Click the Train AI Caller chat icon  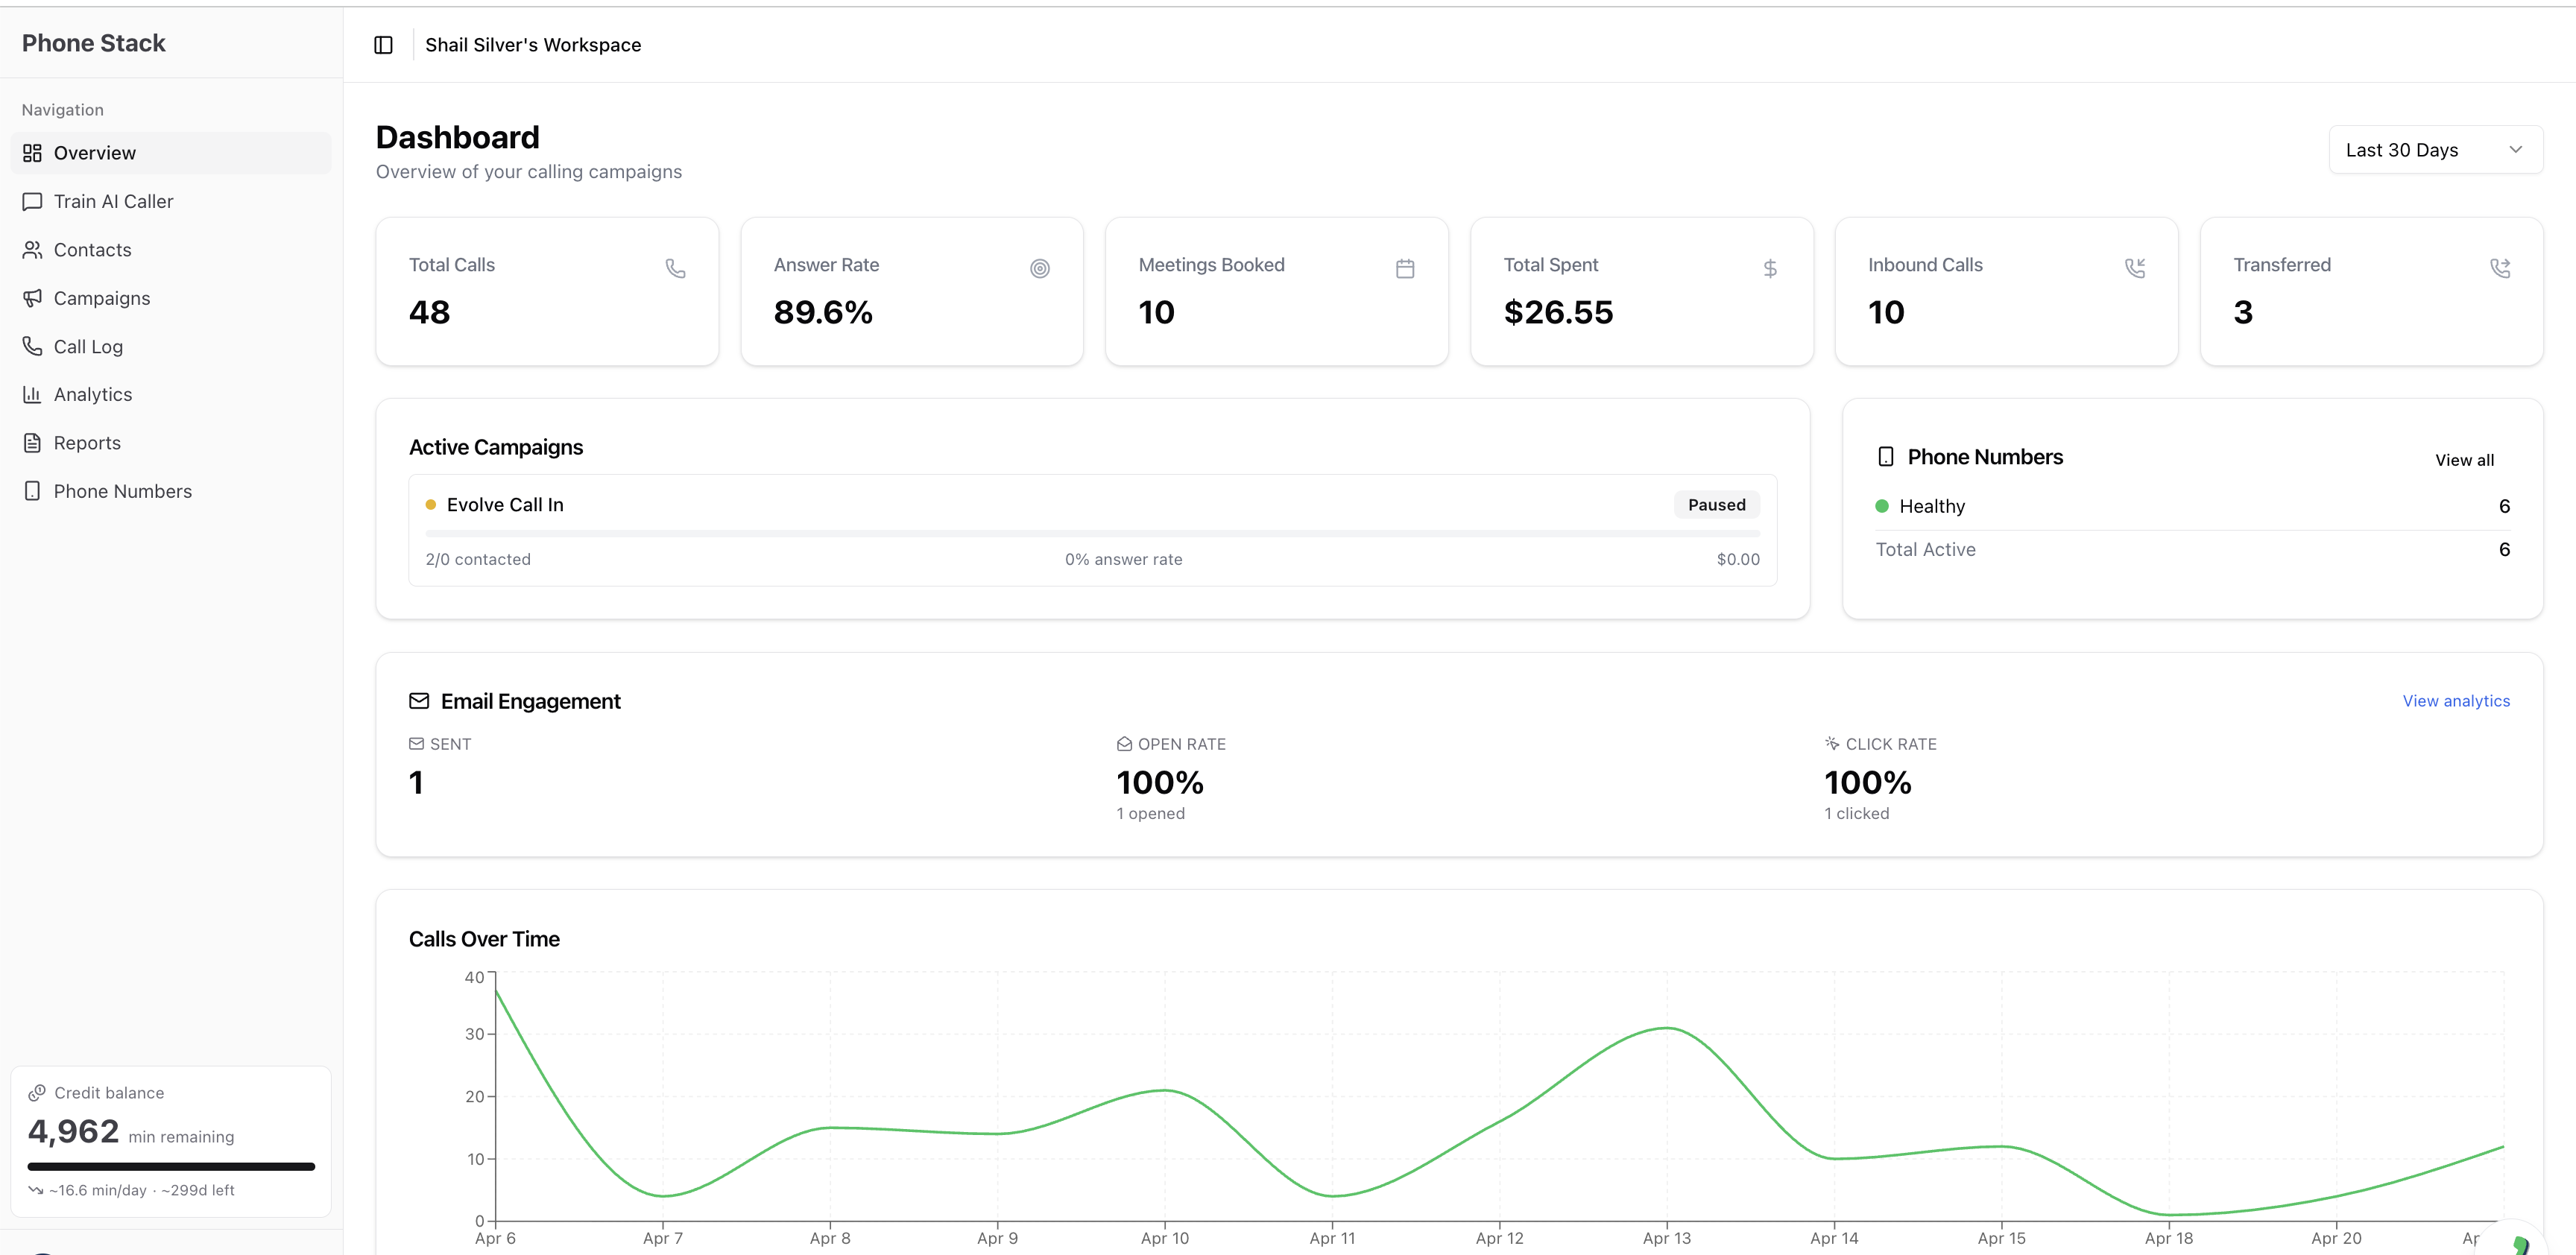32,201
